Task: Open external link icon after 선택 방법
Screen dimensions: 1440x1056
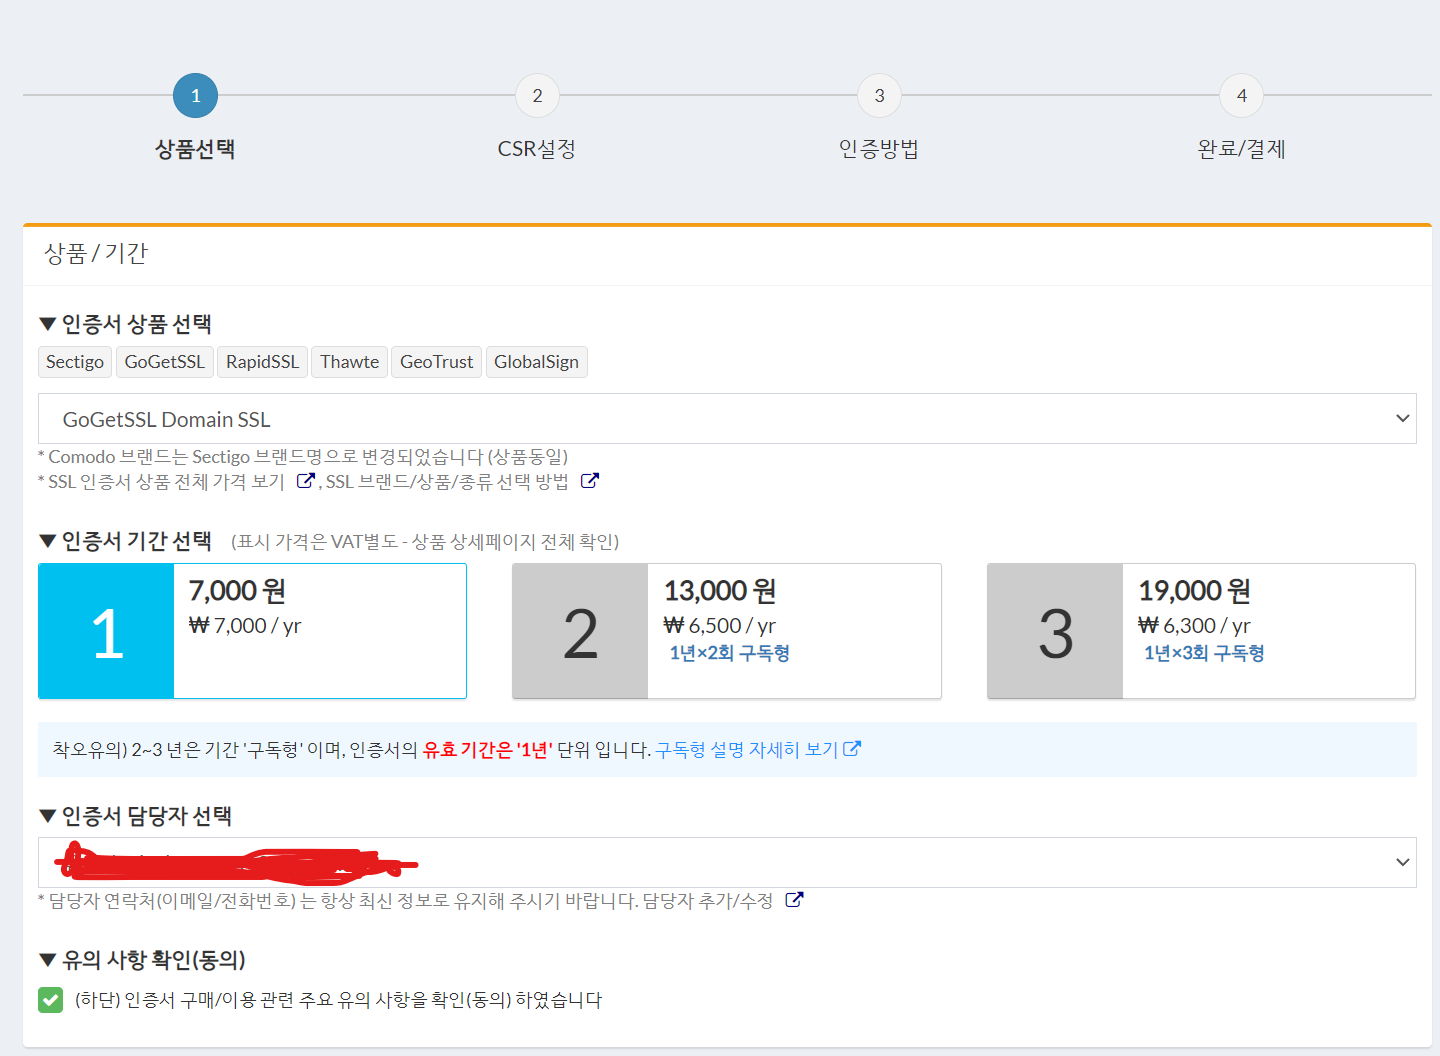Action: pyautogui.click(x=590, y=481)
